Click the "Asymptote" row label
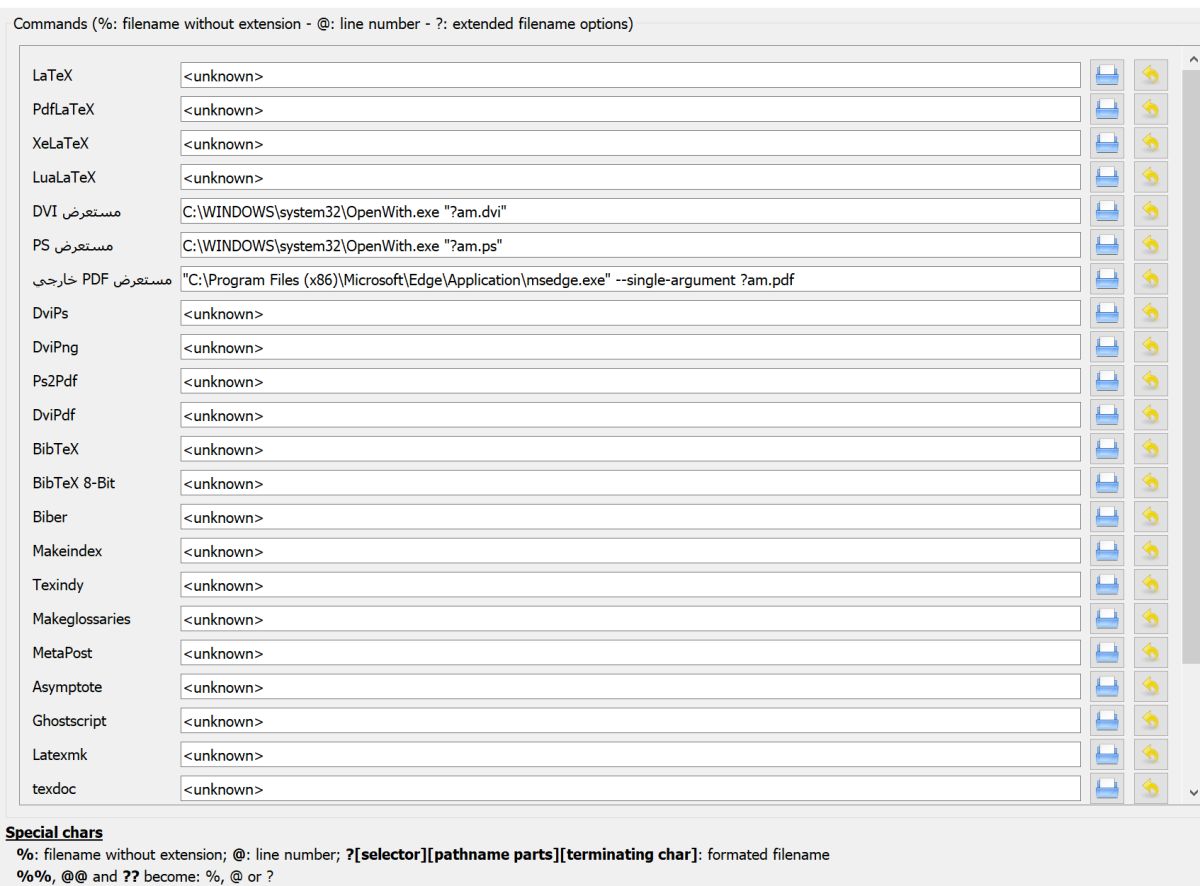The height and width of the screenshot is (886, 1200). (67, 687)
